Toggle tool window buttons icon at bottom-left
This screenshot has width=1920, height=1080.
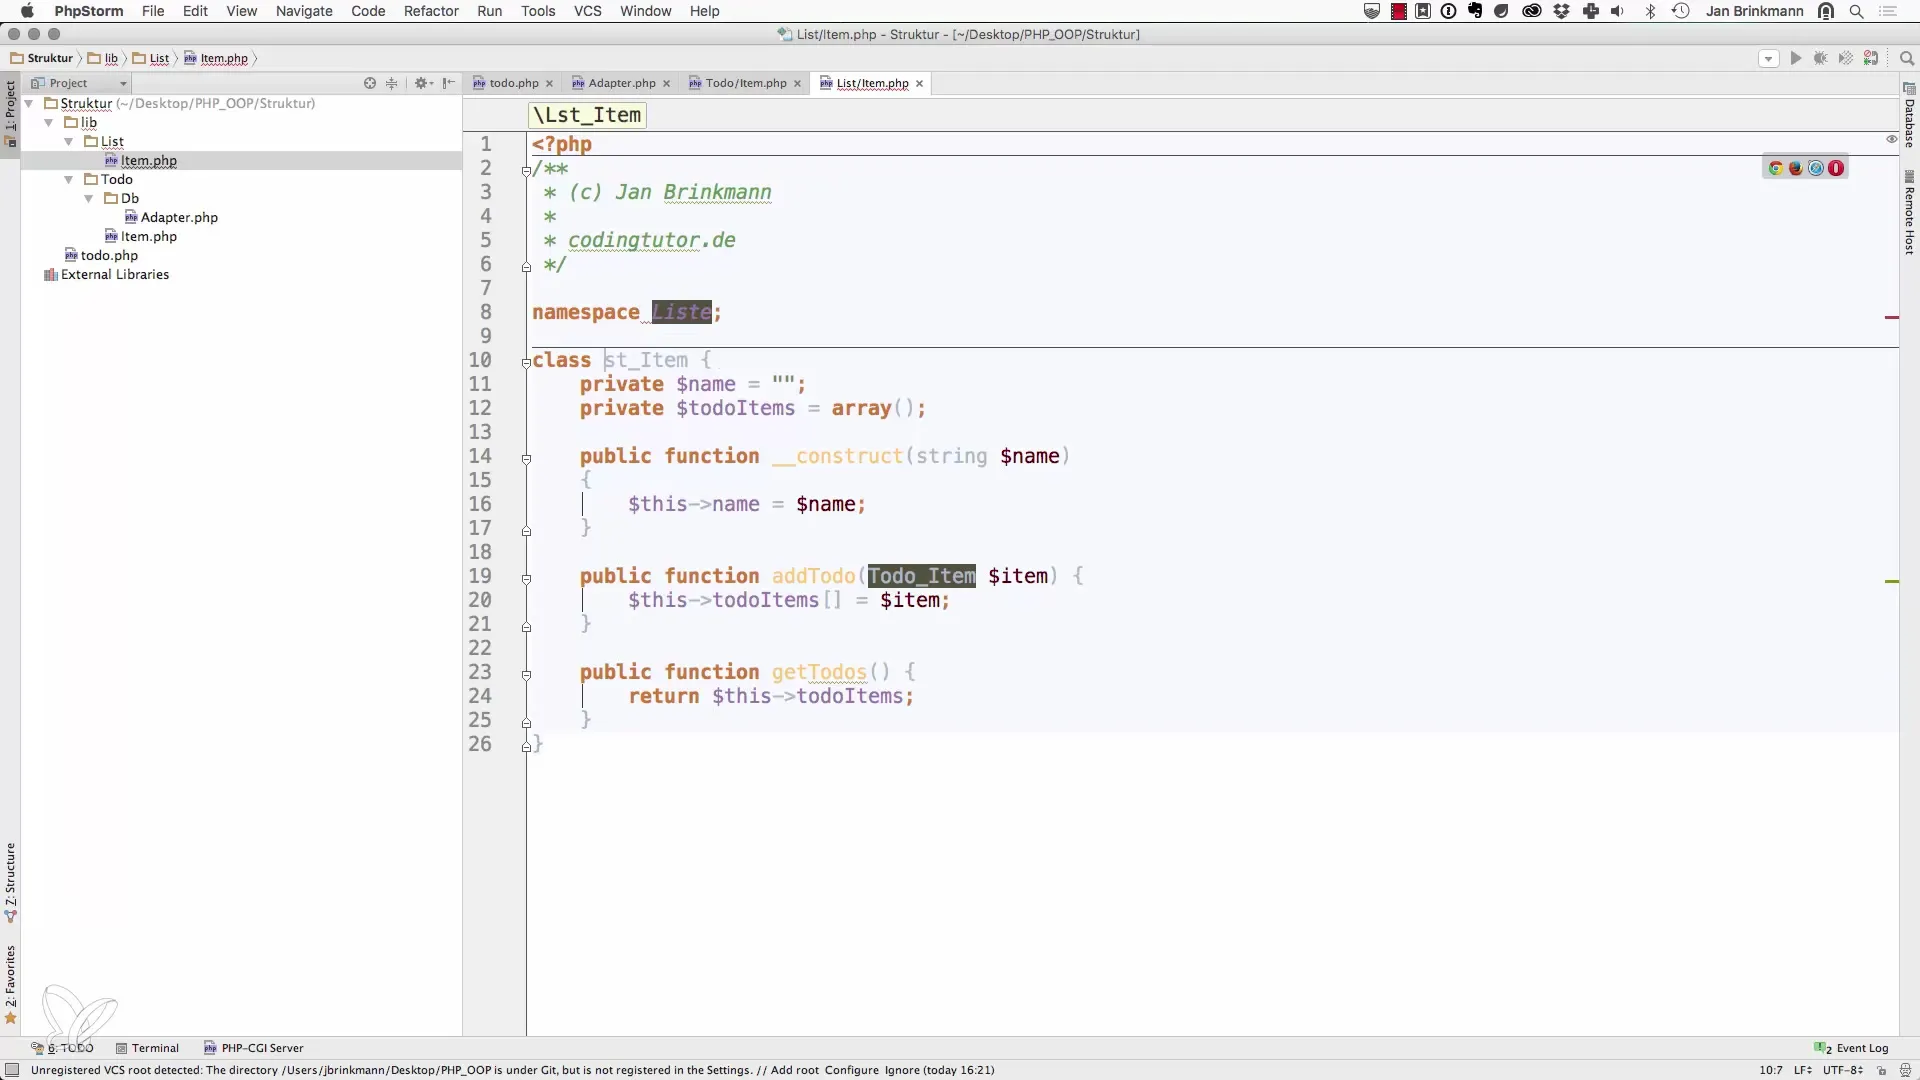pyautogui.click(x=12, y=1070)
